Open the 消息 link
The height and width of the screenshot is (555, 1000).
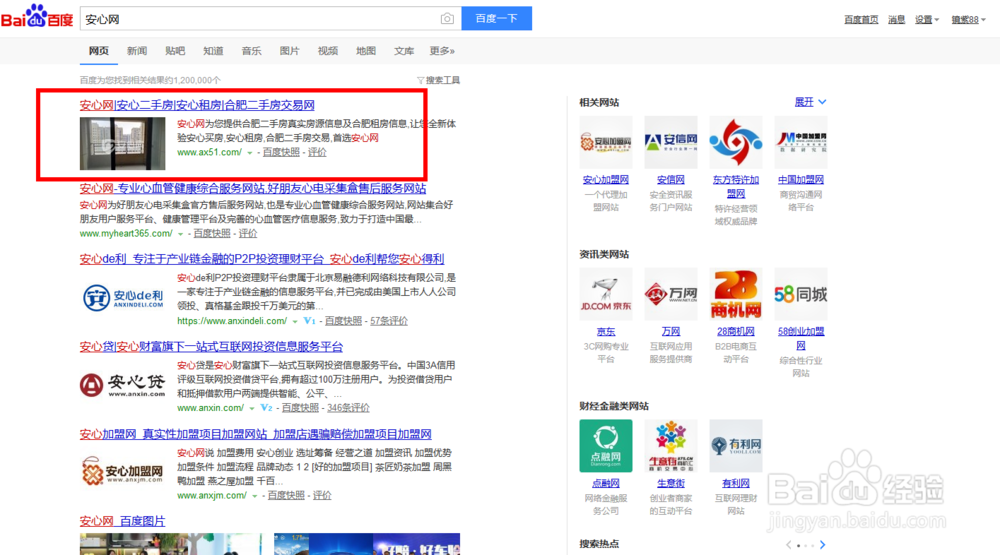pyautogui.click(x=896, y=20)
